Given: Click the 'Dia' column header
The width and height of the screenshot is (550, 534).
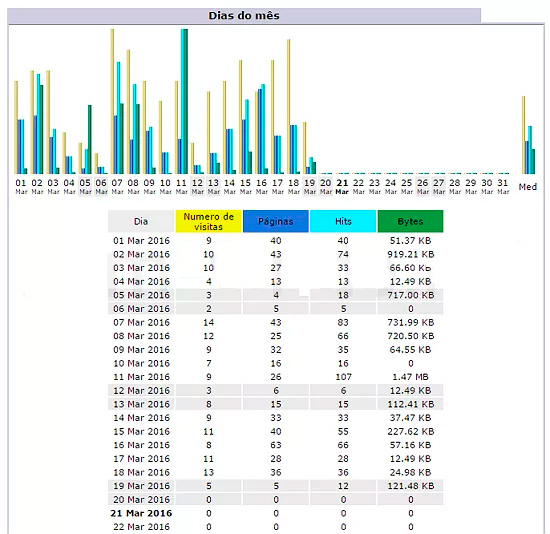Looking at the screenshot, I should click(141, 221).
